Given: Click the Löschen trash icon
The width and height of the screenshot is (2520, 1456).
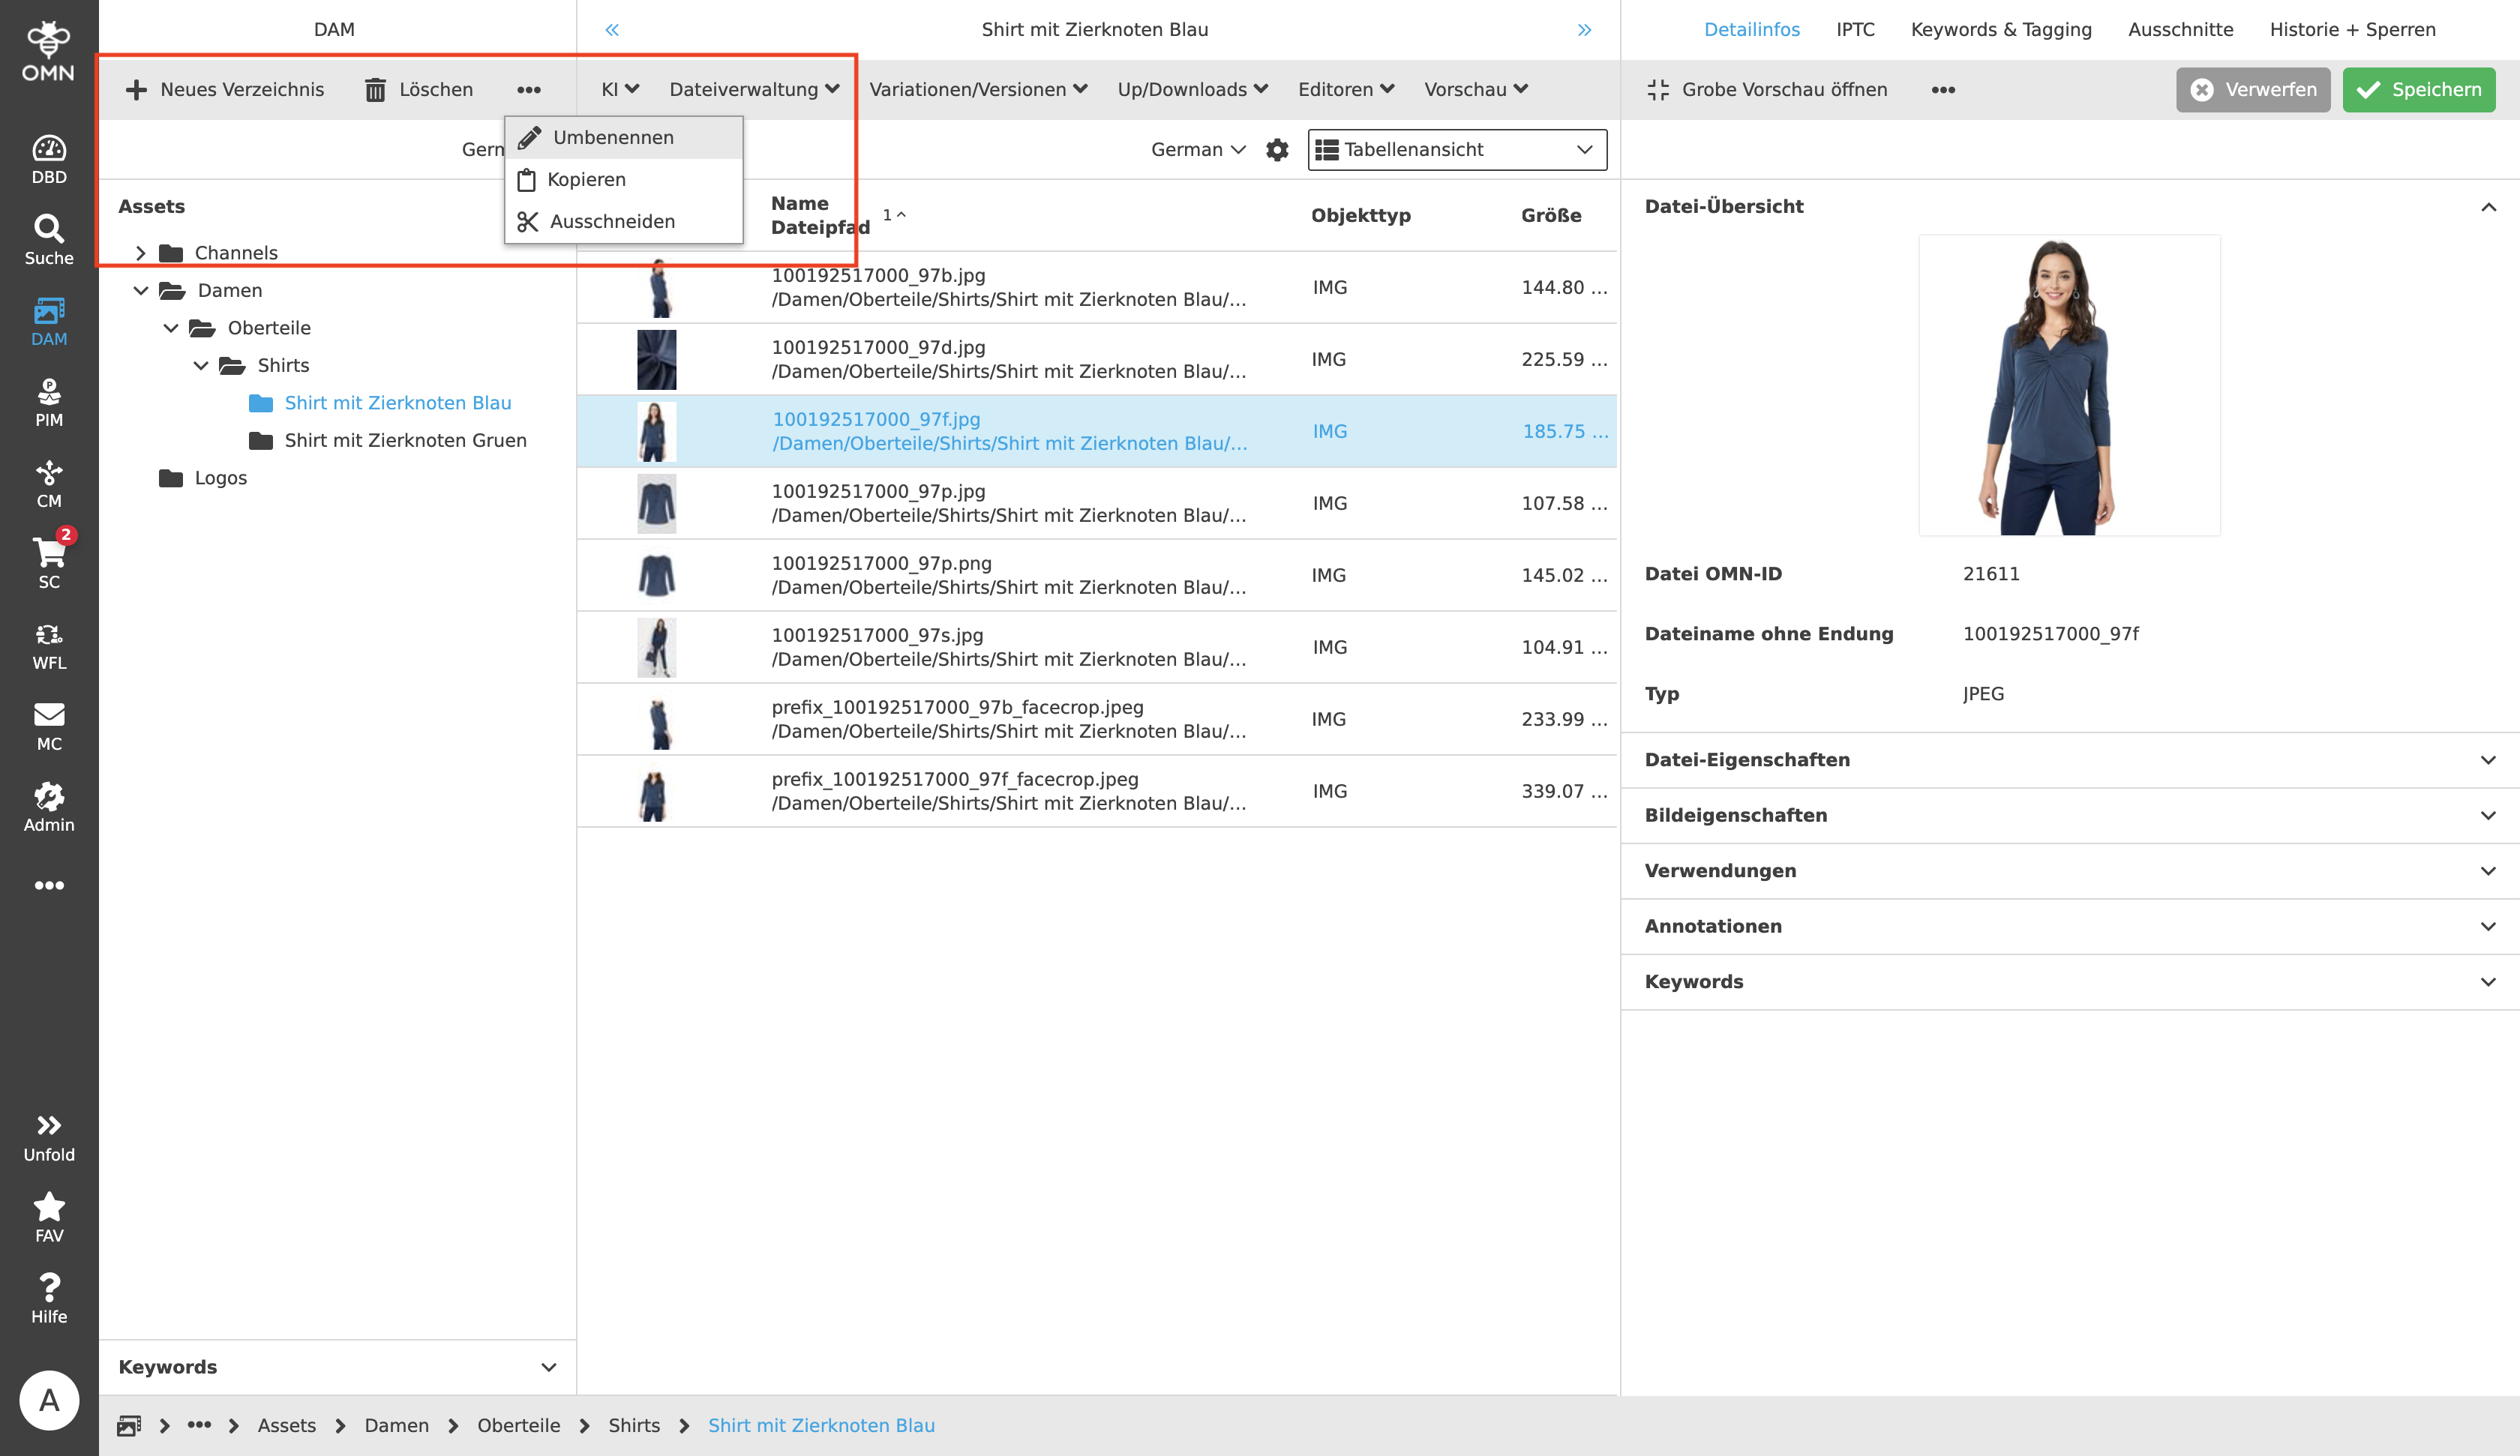Looking at the screenshot, I should pos(375,89).
